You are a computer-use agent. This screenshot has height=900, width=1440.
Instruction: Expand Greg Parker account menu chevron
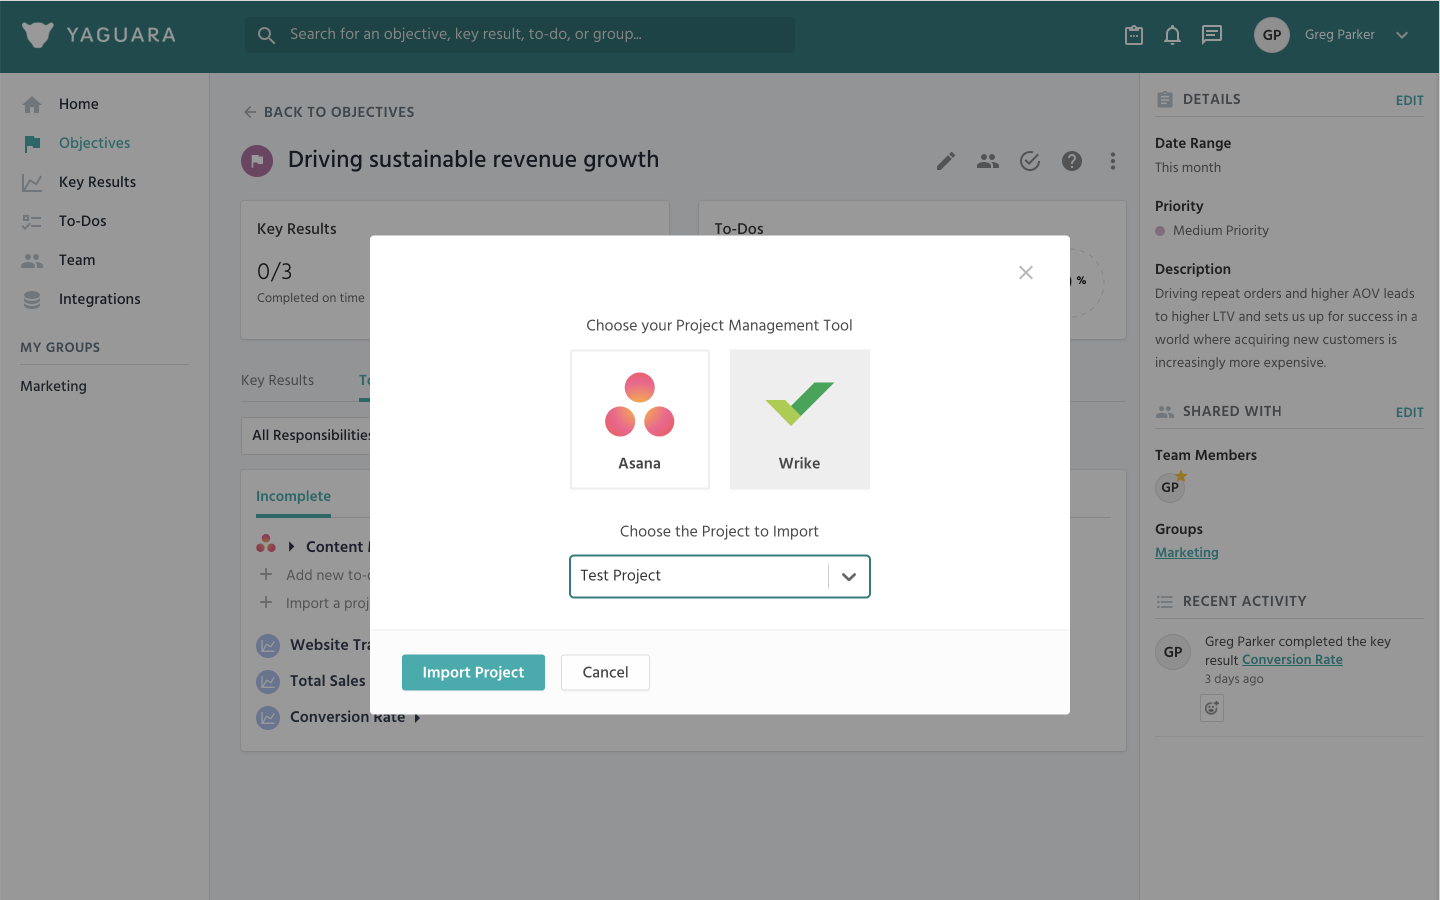click(1402, 35)
